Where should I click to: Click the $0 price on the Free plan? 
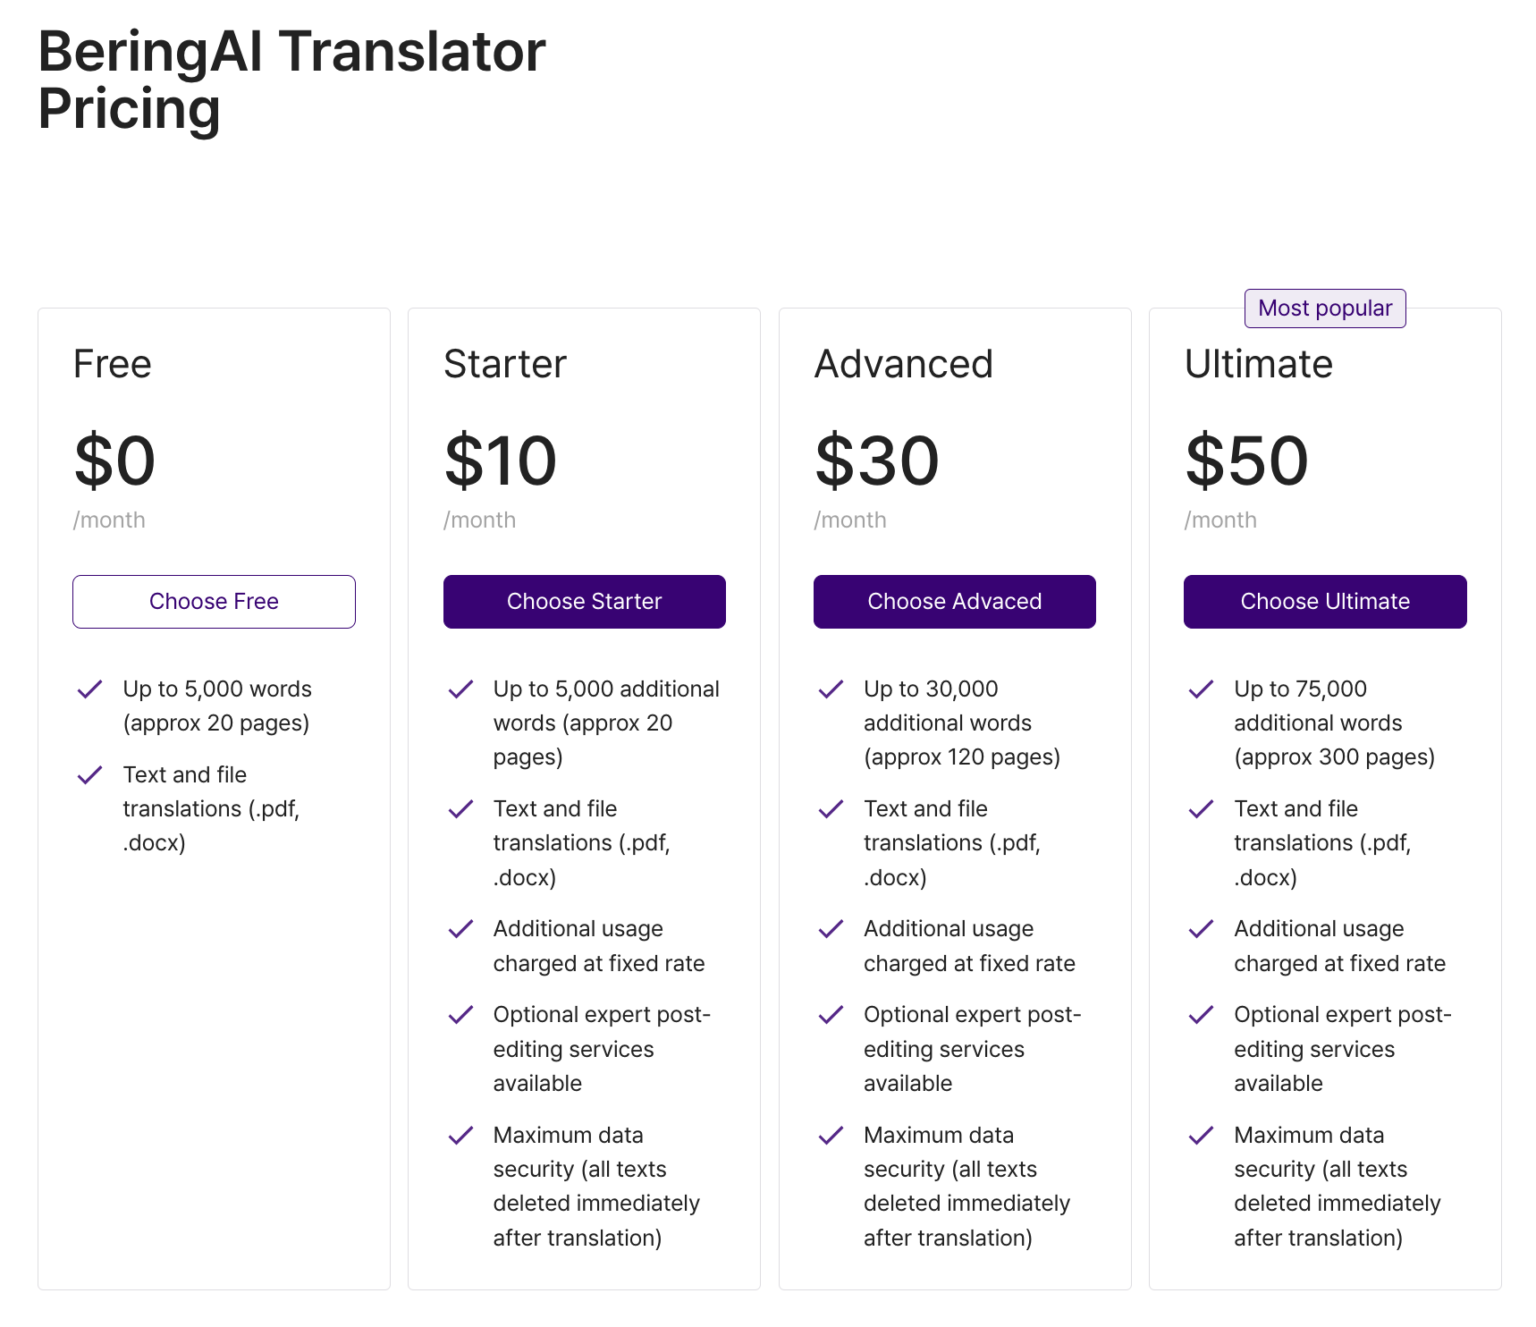pos(114,461)
